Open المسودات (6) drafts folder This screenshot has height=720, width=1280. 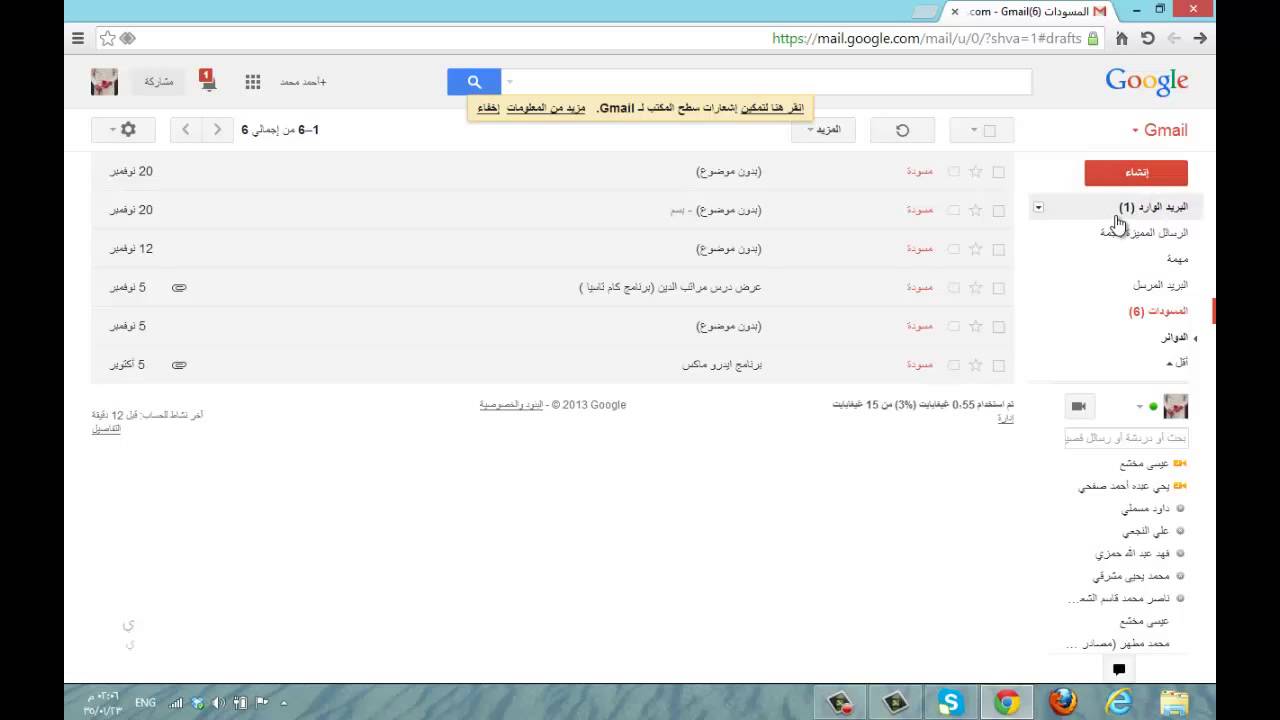click(x=1158, y=312)
